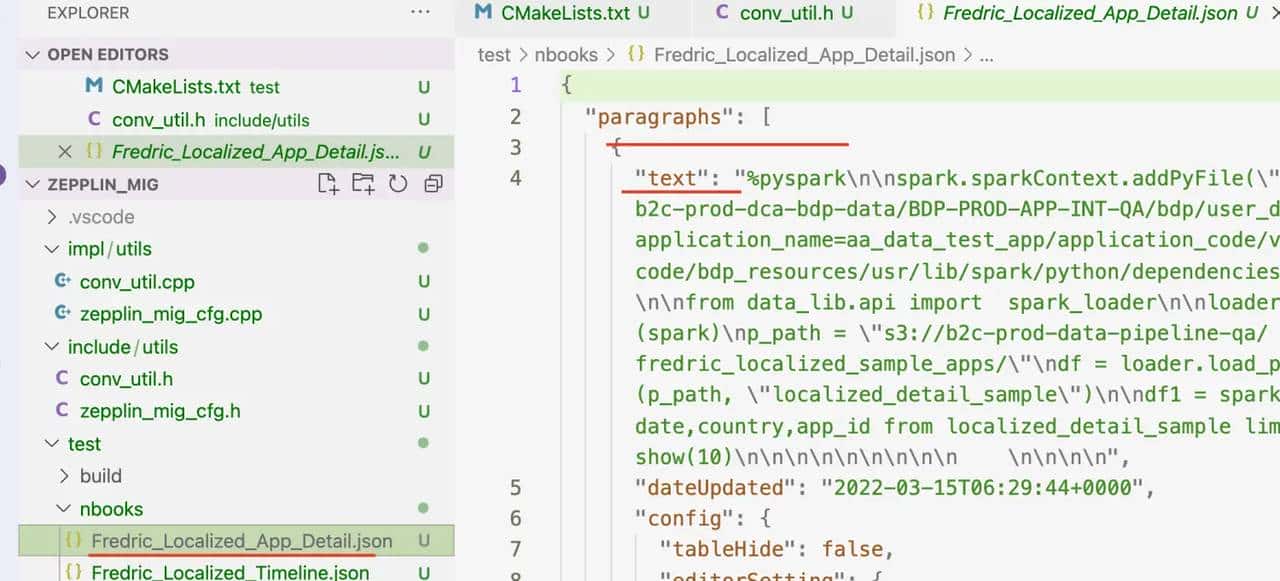Open Fredric_Localized_Timeline.json in nbooks folder
Image resolution: width=1280 pixels, height=581 pixels.
coord(229,572)
